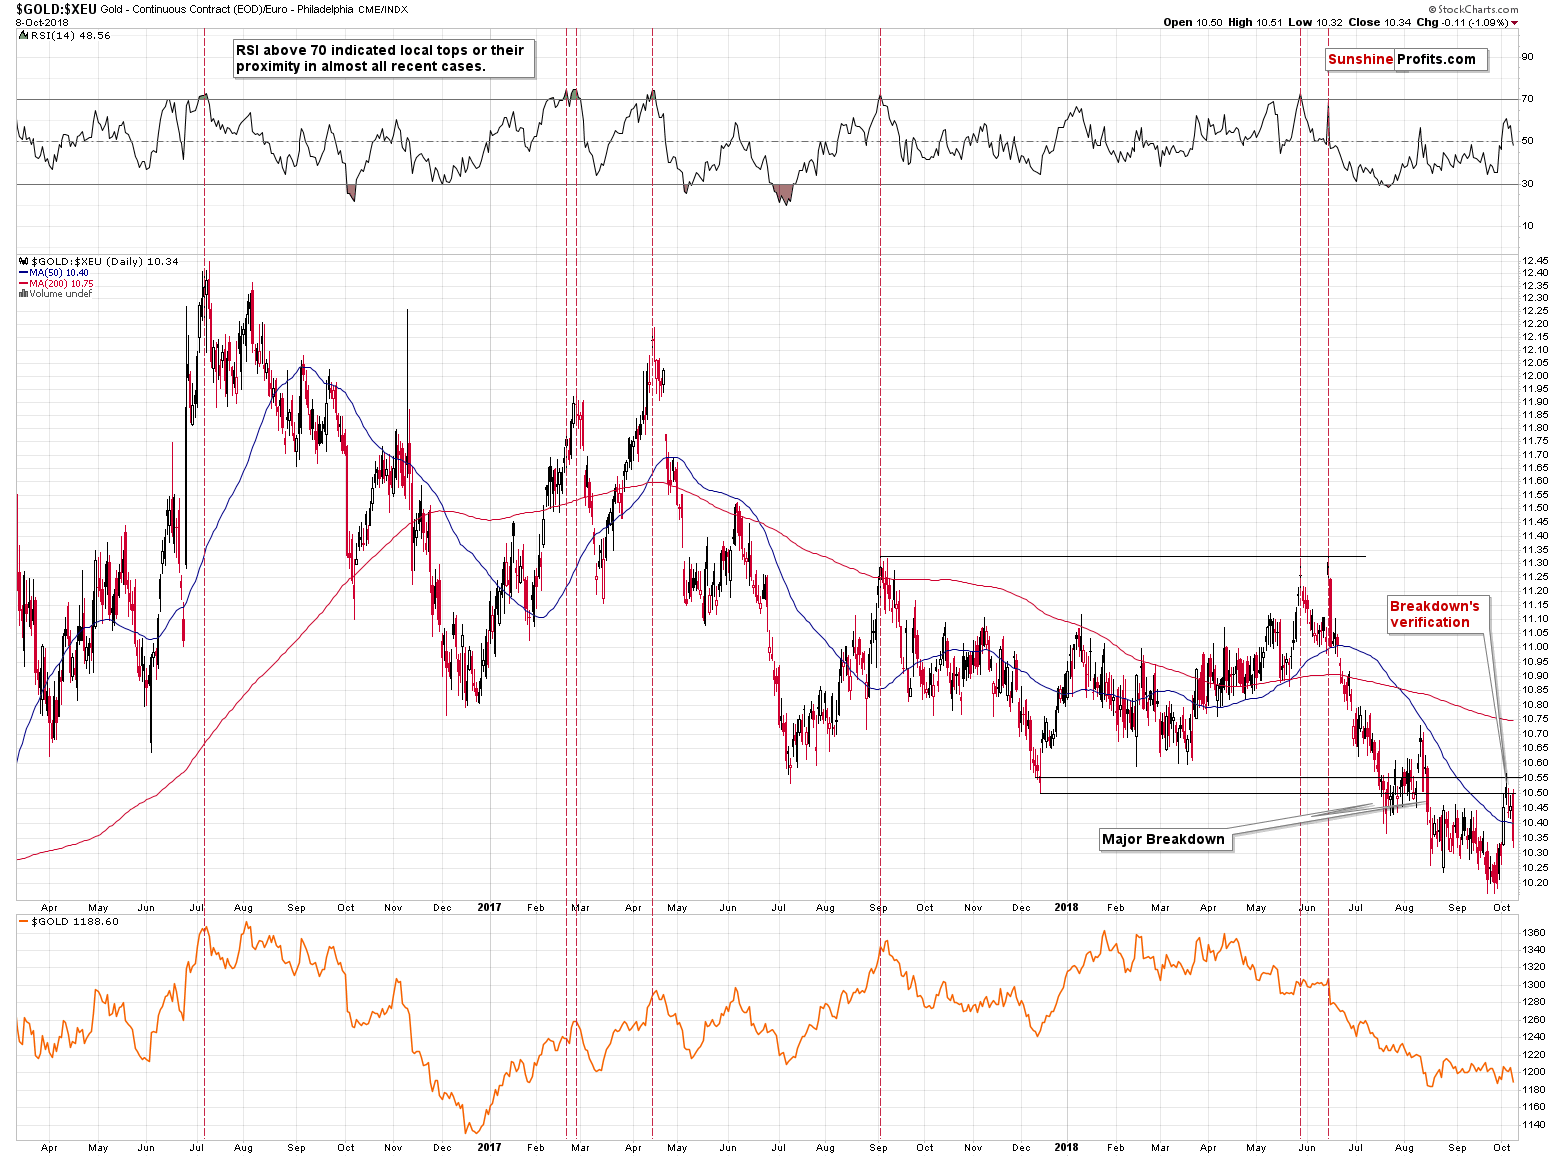Click 2017 on the bottom gold panel axis
Image resolution: width=1565 pixels, height=1157 pixels.
tap(489, 1147)
